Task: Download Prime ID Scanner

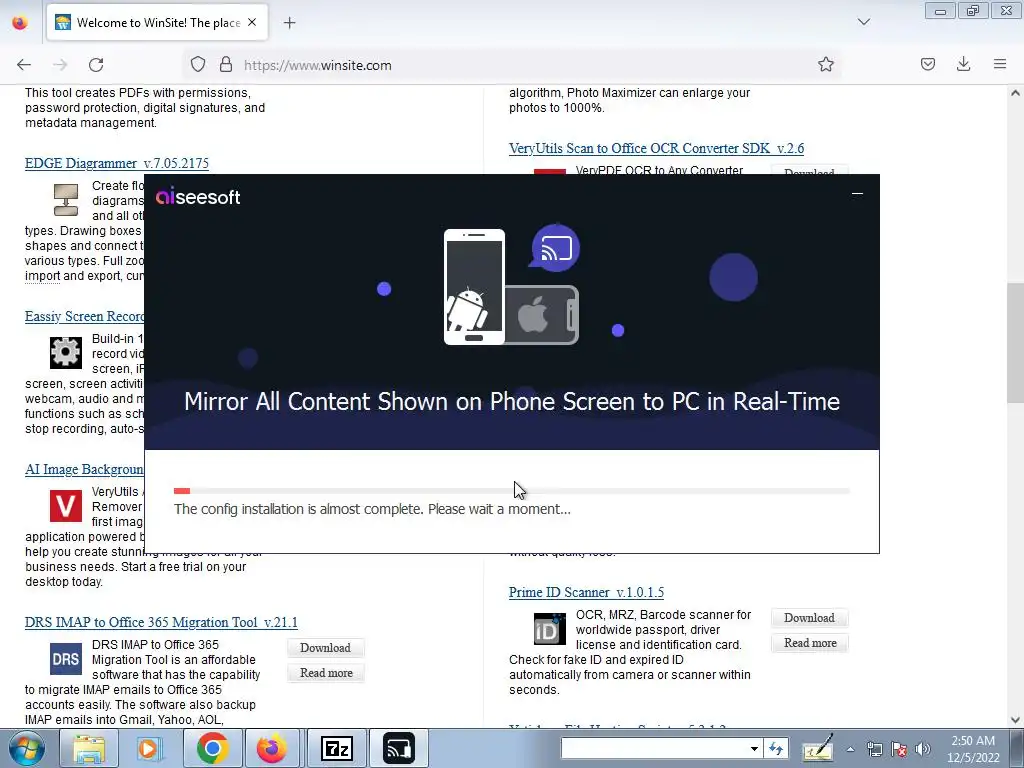Action: (809, 618)
